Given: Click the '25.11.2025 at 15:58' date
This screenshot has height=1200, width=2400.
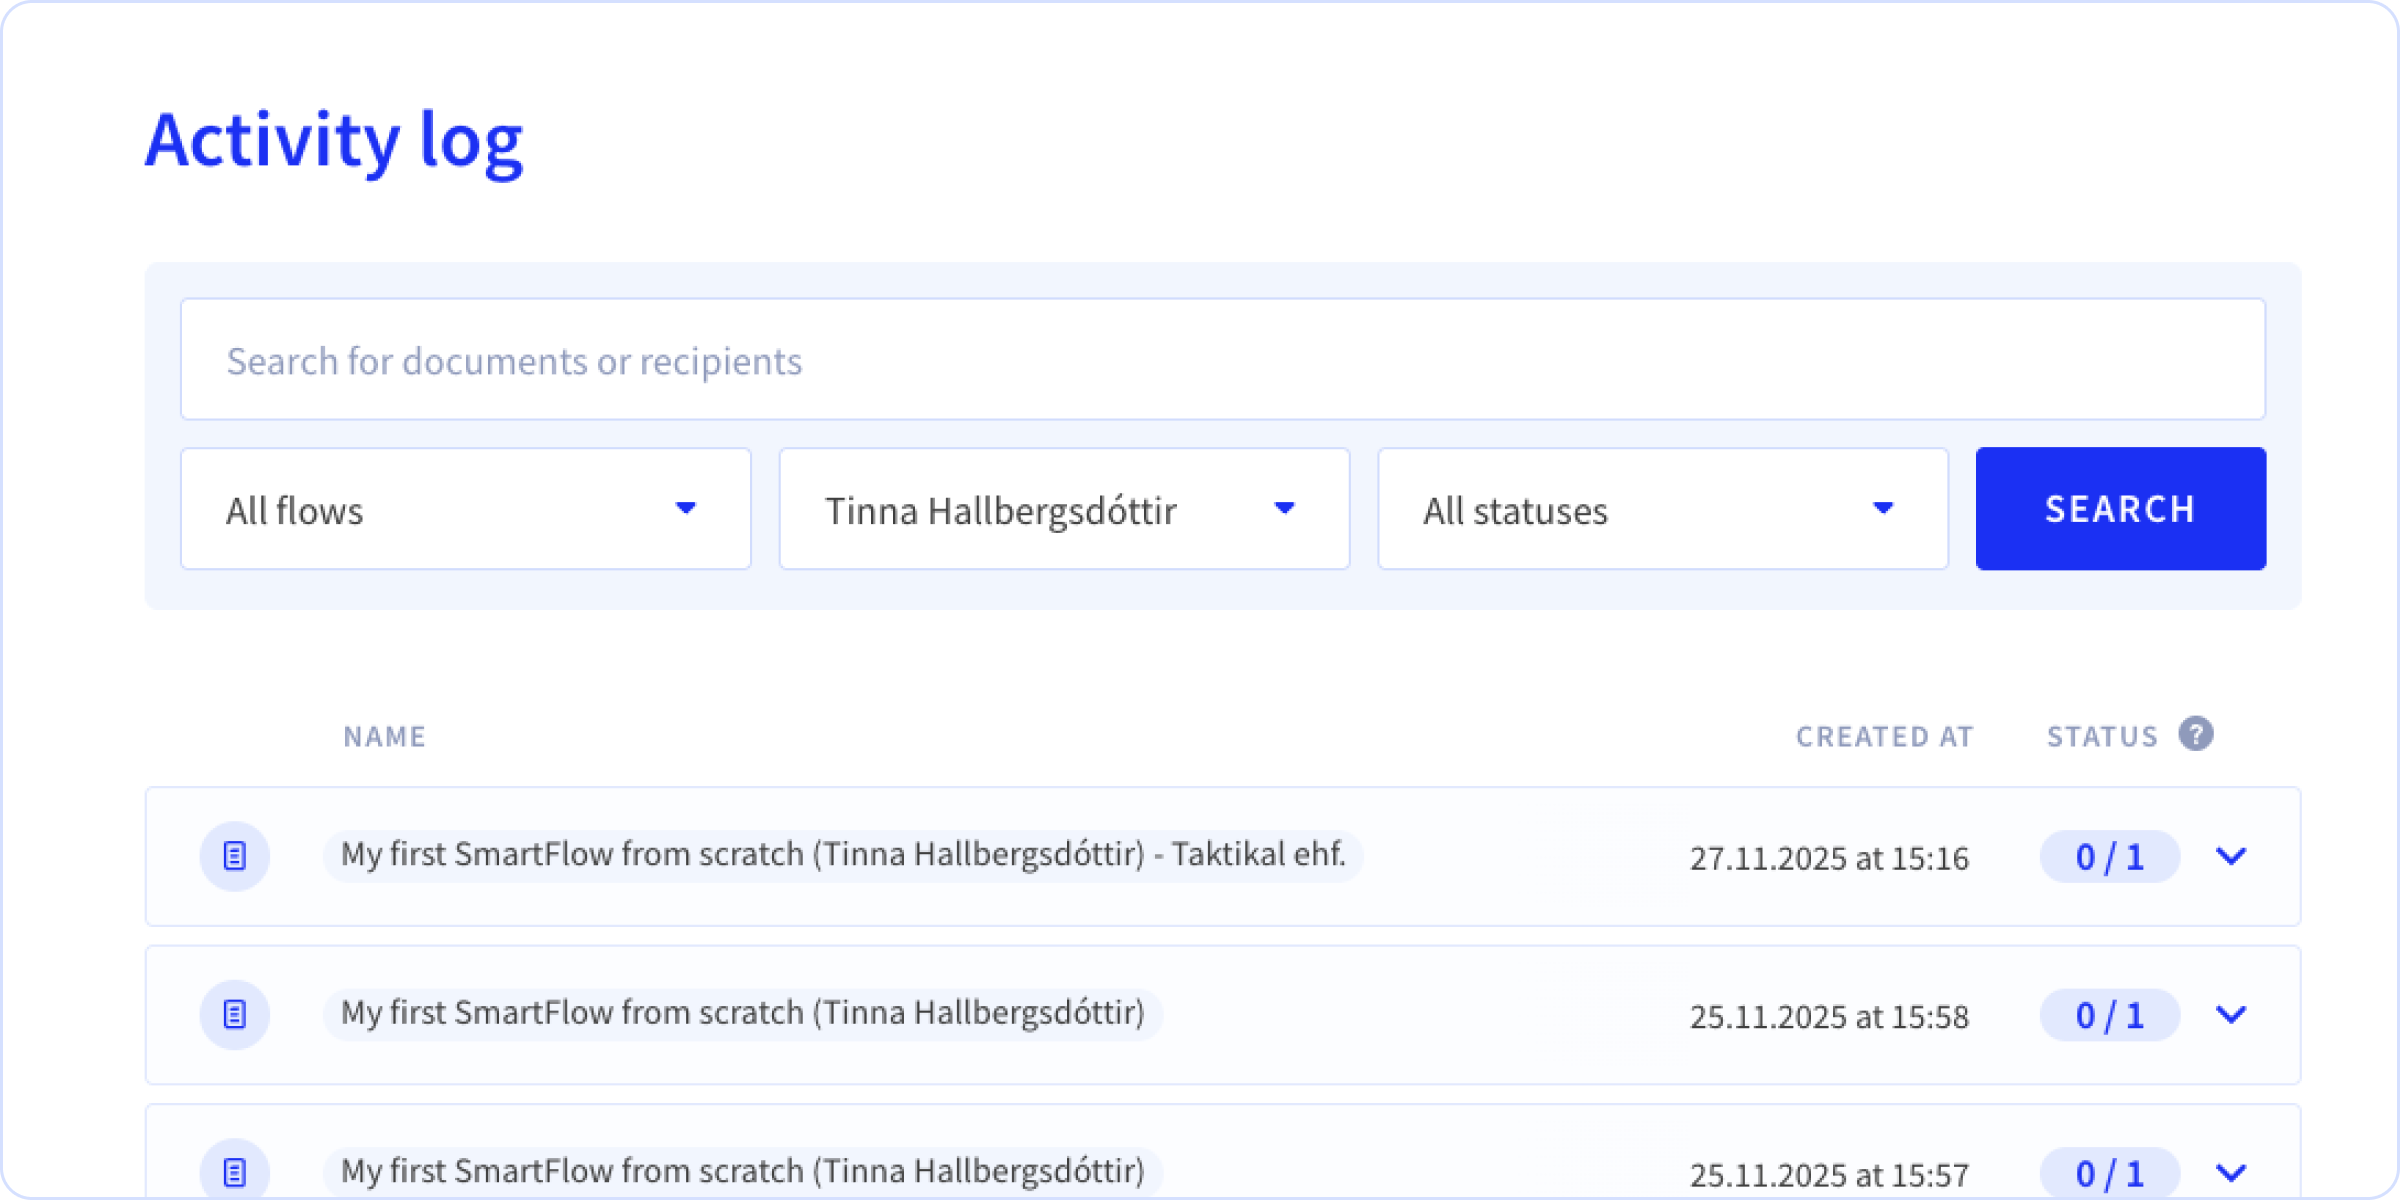Looking at the screenshot, I should click(1829, 1016).
